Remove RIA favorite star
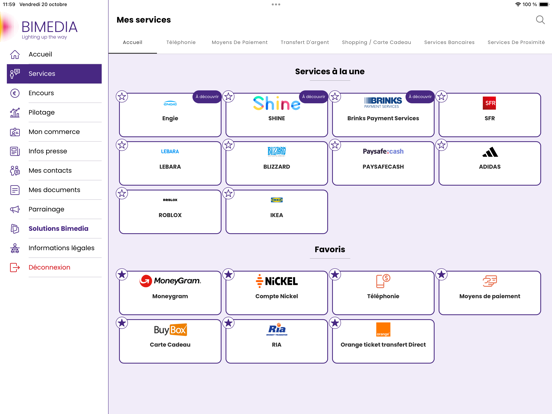Viewport: 552px width, 414px height. (x=228, y=322)
